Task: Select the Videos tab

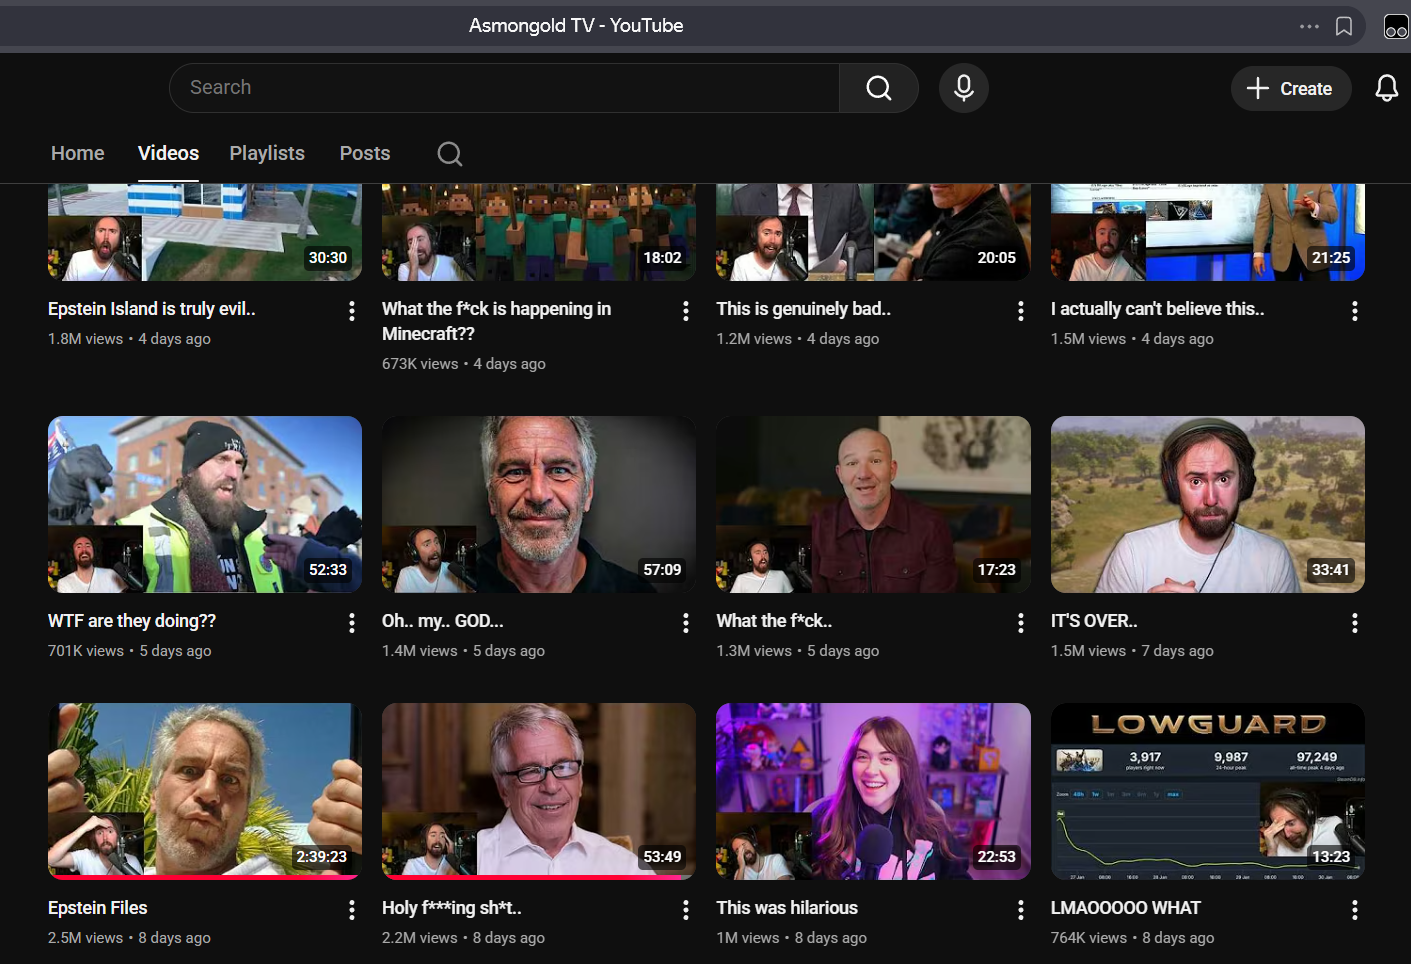Action: coord(168,153)
